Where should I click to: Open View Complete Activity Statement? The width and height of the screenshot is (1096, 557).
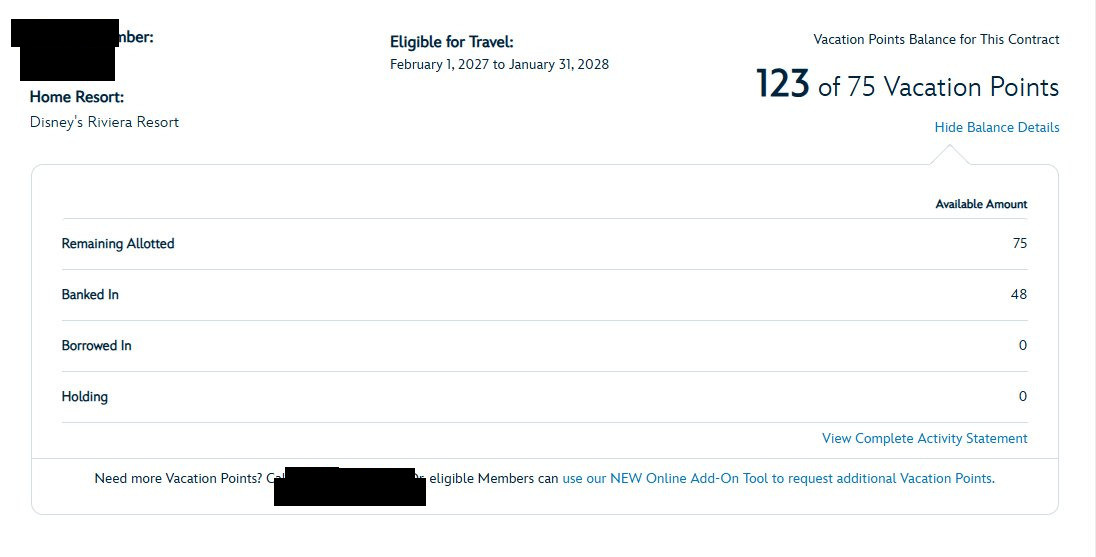pos(924,438)
